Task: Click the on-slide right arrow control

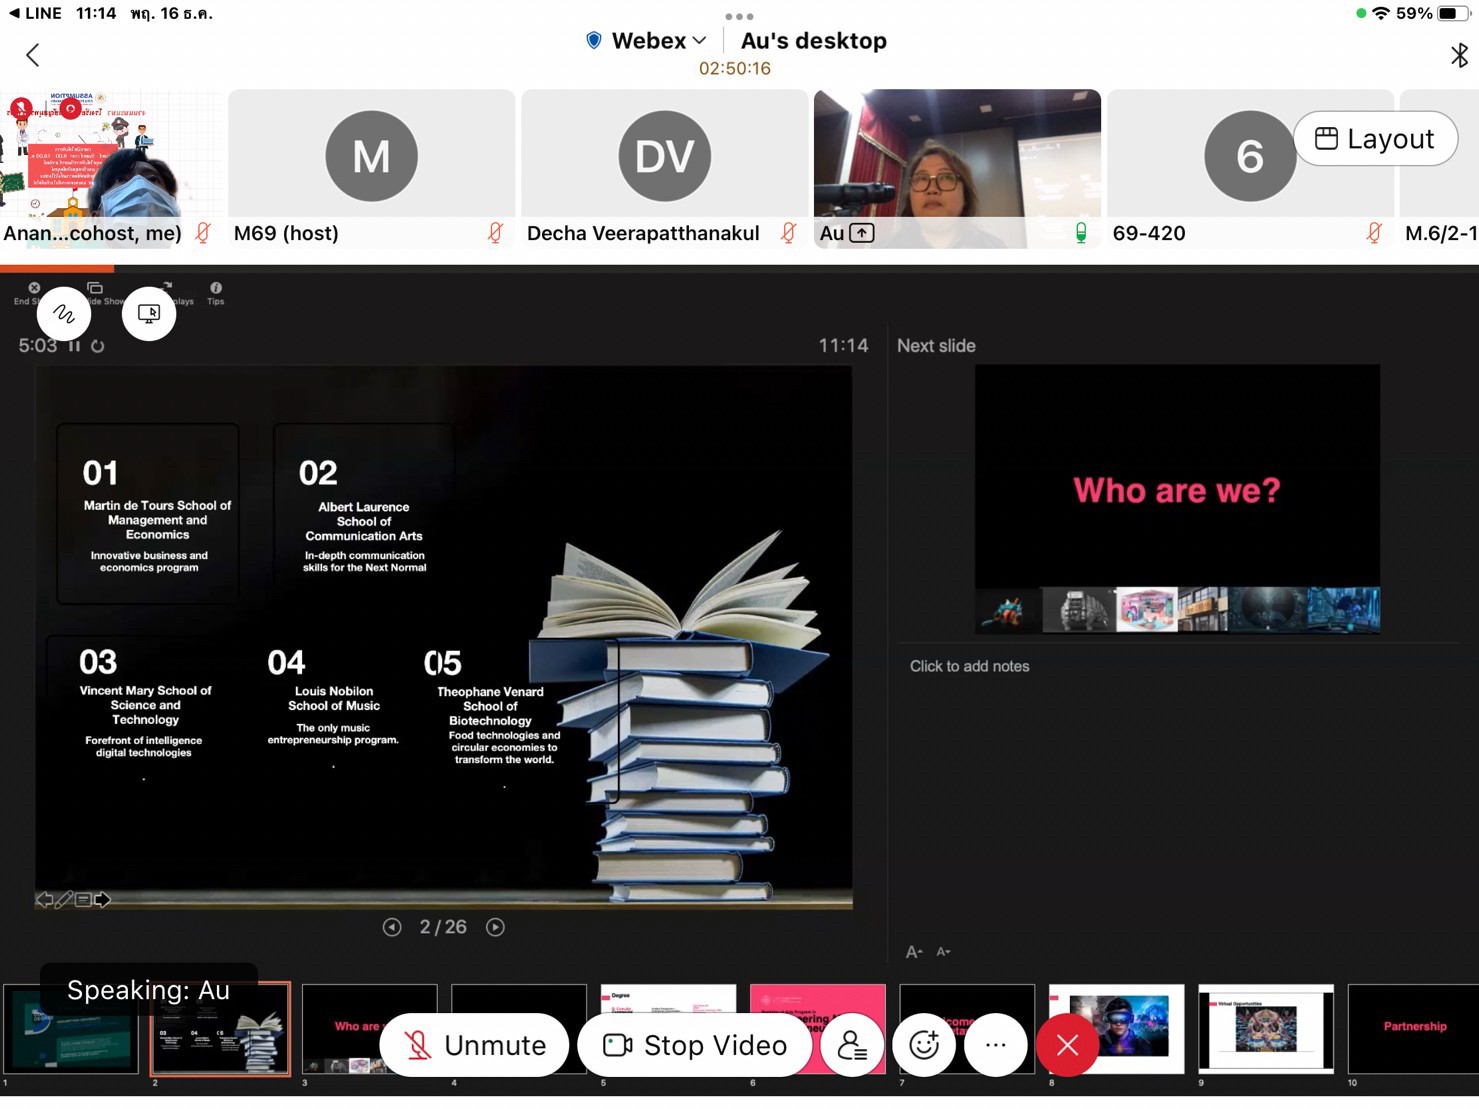Action: [x=102, y=899]
